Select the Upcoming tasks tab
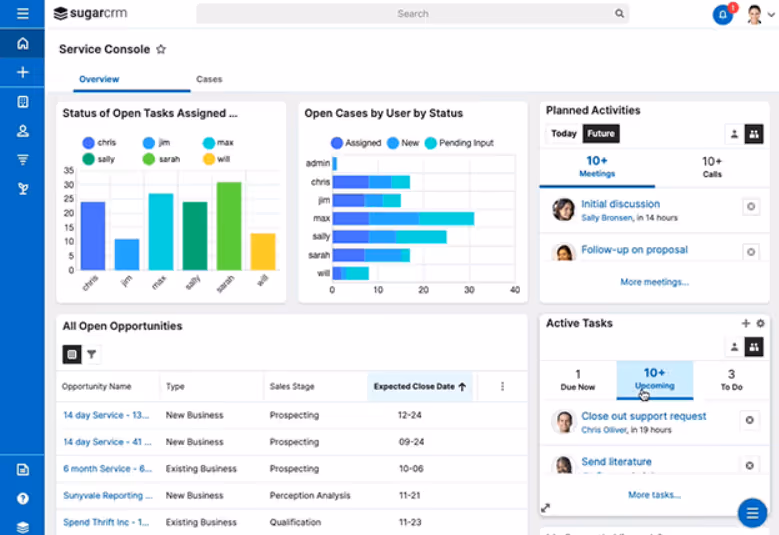The height and width of the screenshot is (535, 779). coord(654,380)
